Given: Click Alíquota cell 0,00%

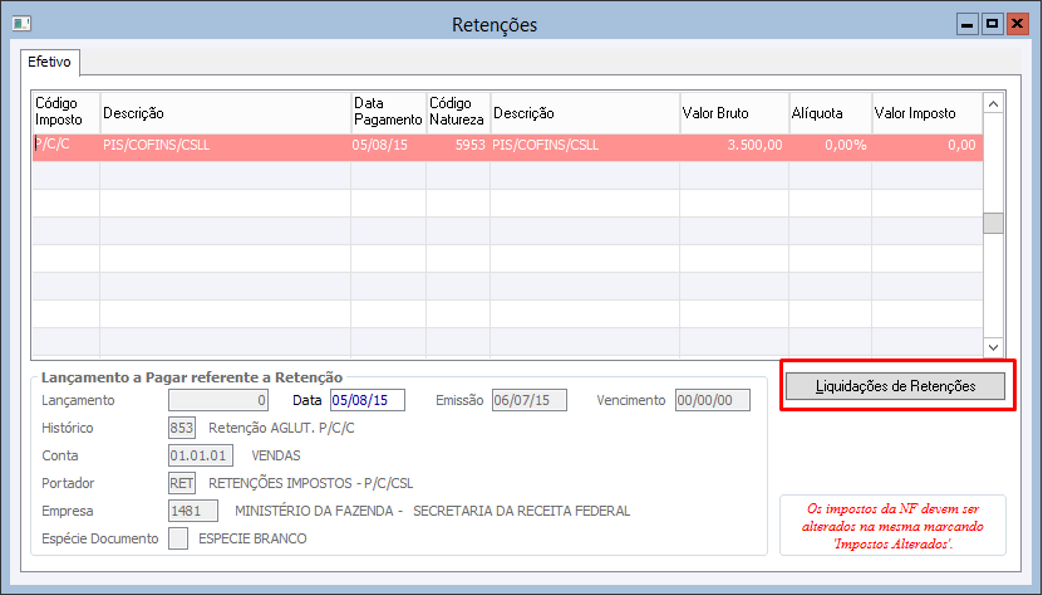Looking at the screenshot, I should coord(830,146).
